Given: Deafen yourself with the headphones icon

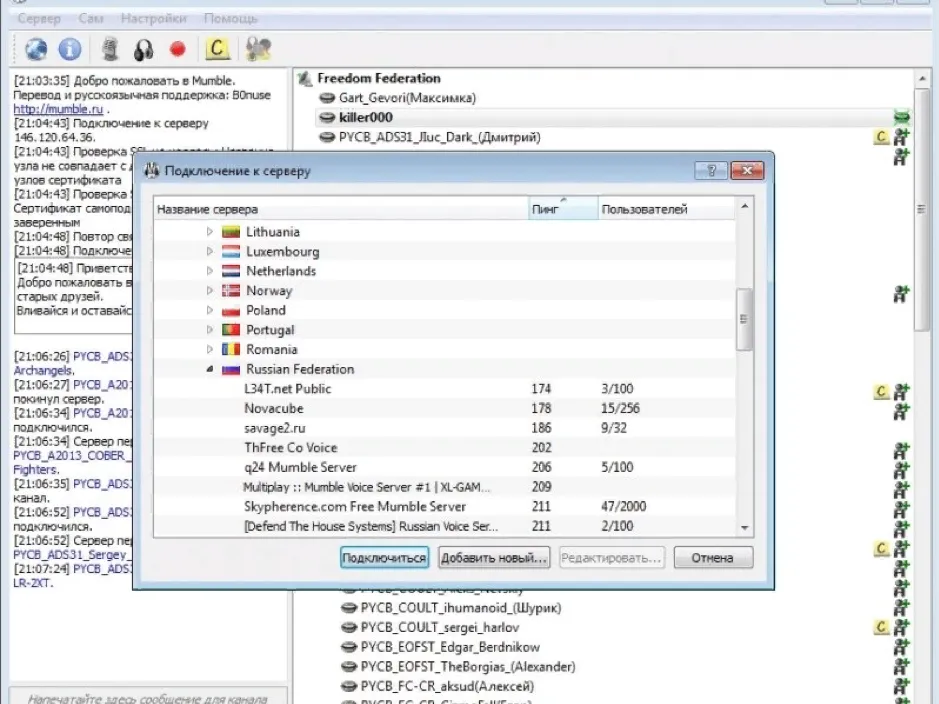Looking at the screenshot, I should pos(144,50).
